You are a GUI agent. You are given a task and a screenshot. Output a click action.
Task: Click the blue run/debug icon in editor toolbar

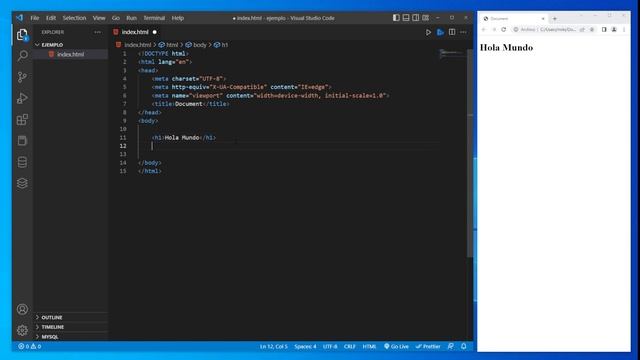[x=440, y=32]
